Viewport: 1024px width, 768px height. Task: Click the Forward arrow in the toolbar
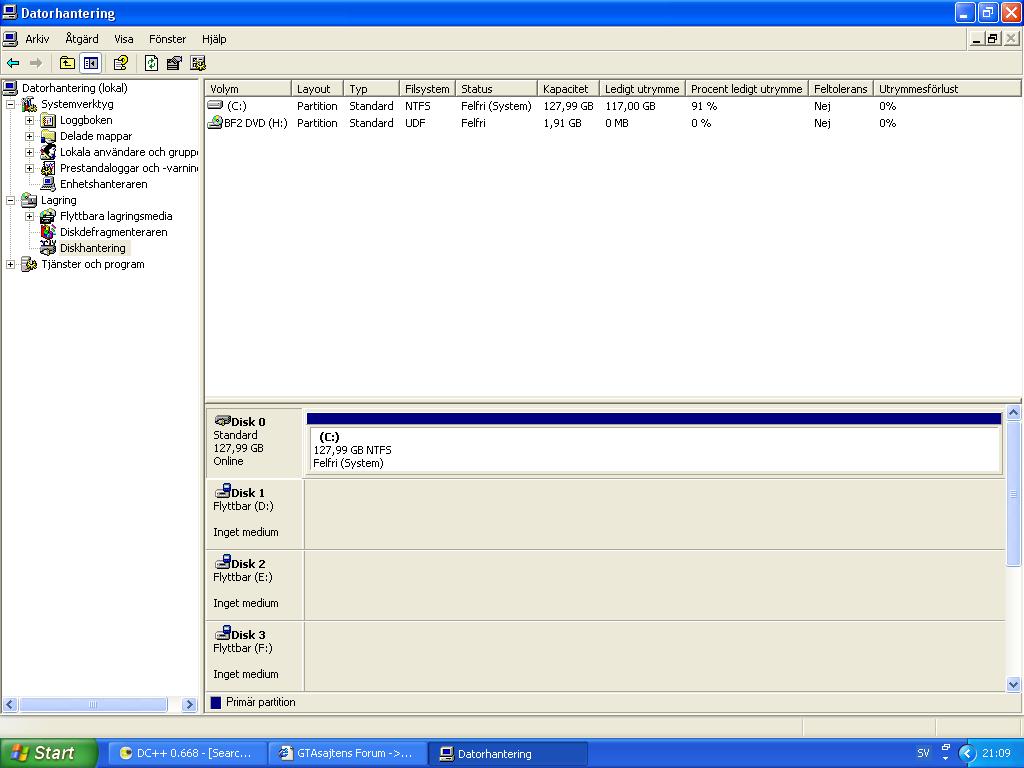pos(36,63)
